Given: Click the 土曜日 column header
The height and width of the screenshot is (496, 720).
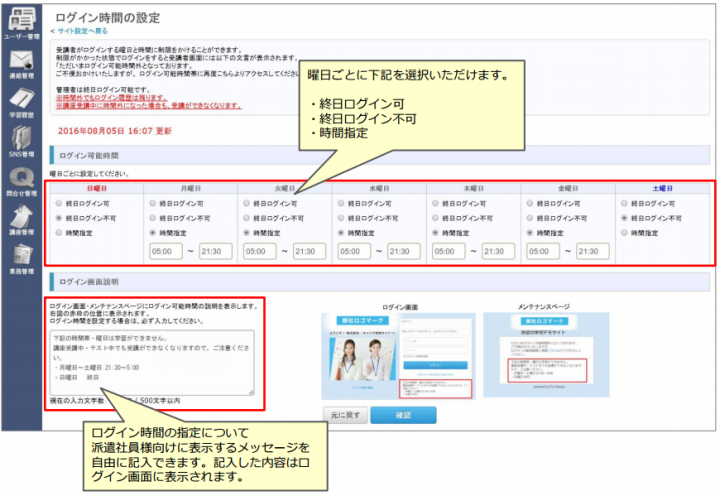Looking at the screenshot, I should (x=662, y=188).
